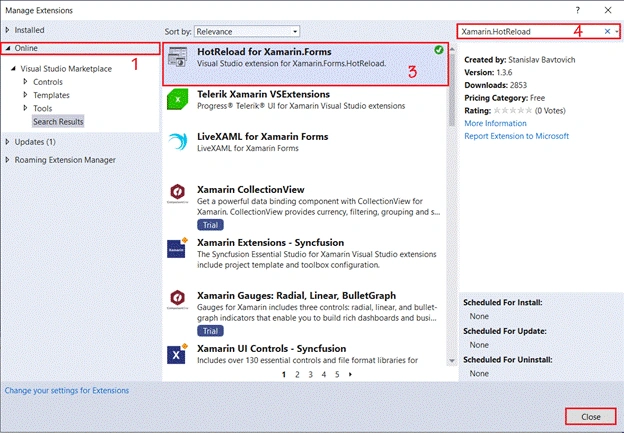Select Xamarin Extensions - Syncfusion title

[271, 242]
